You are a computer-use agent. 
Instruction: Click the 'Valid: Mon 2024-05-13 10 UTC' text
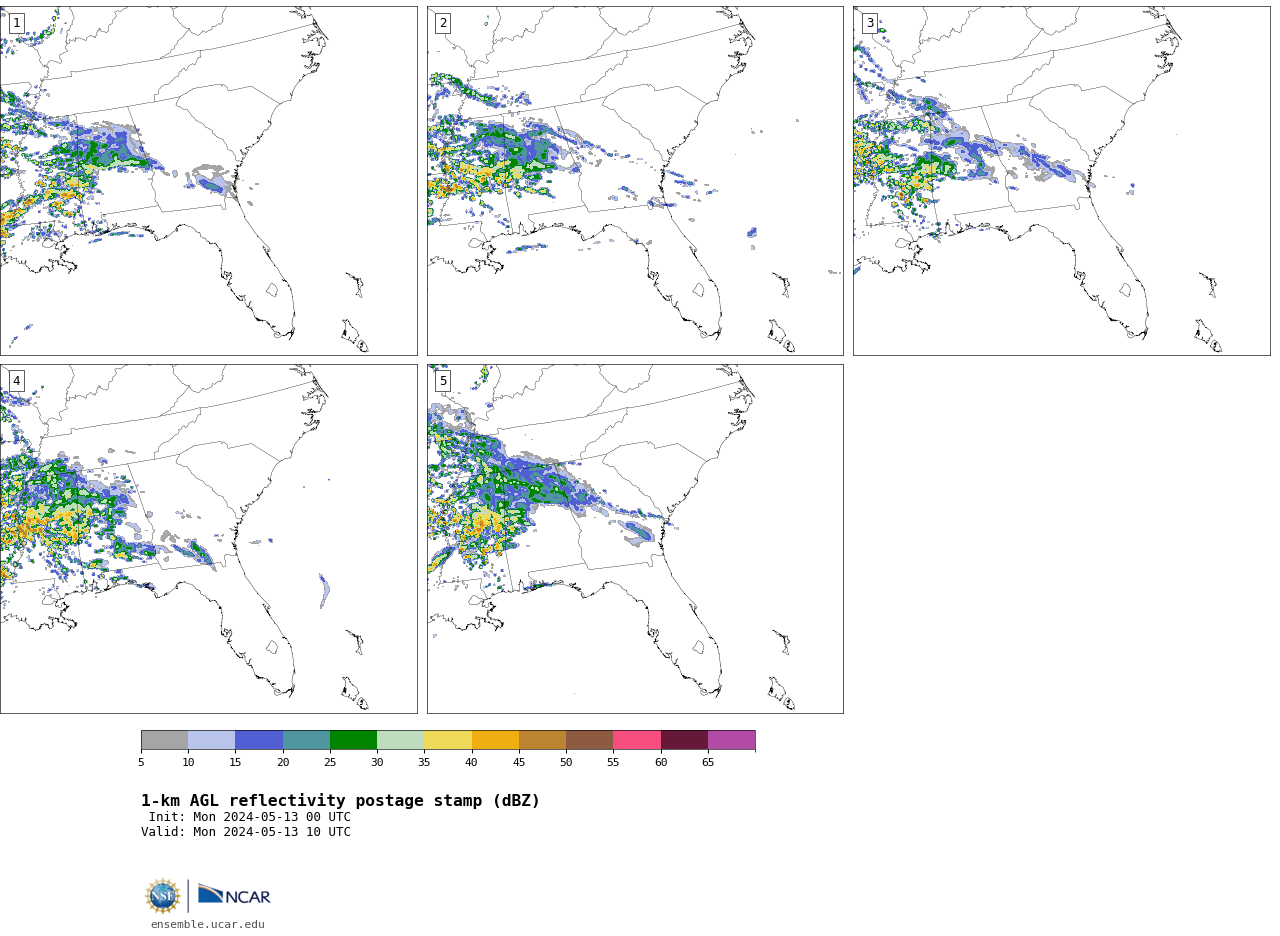pos(246,832)
